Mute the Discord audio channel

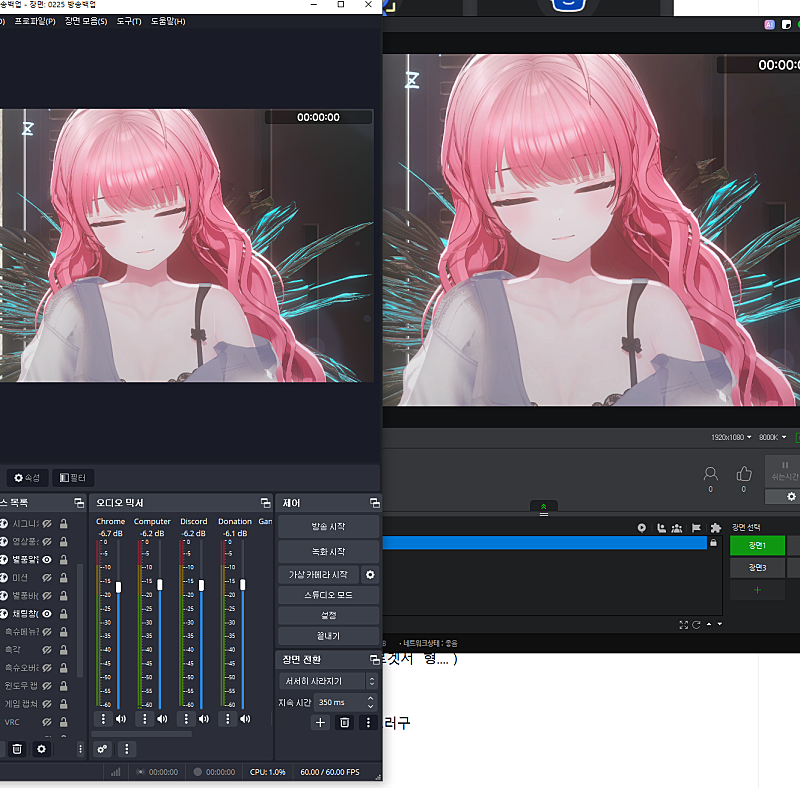pyautogui.click(x=204, y=719)
